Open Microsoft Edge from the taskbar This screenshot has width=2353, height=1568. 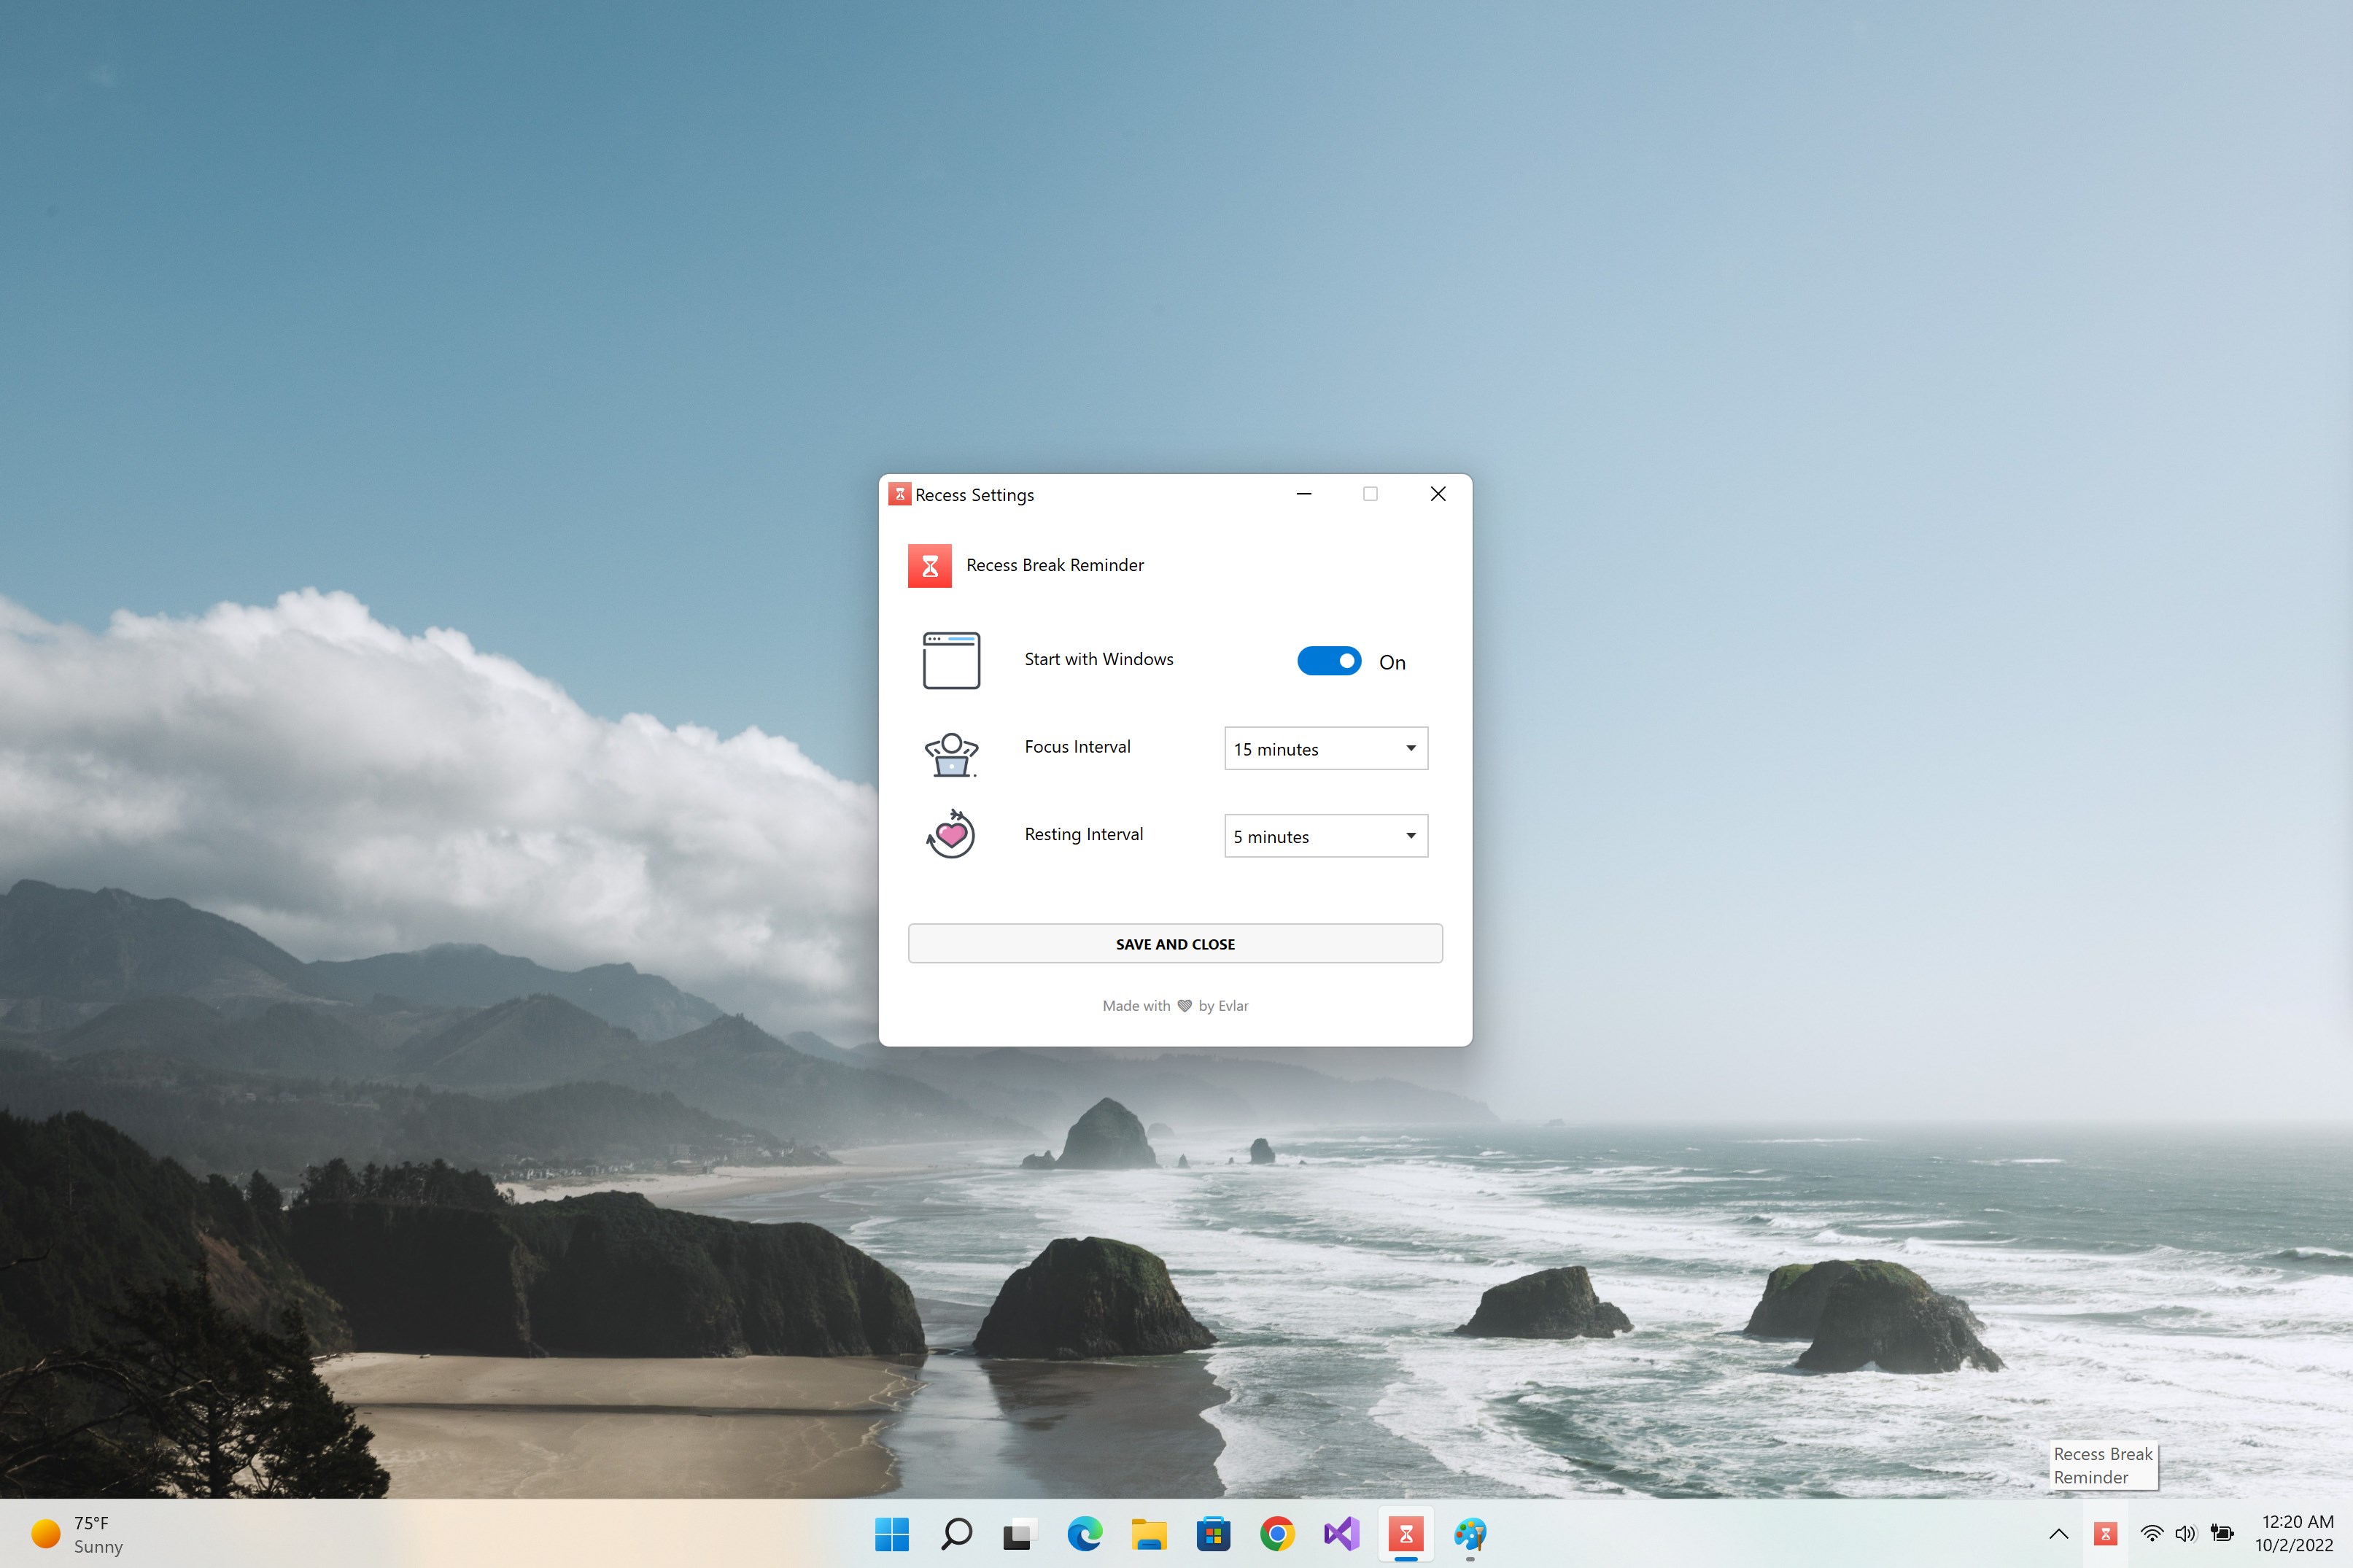(1084, 1533)
